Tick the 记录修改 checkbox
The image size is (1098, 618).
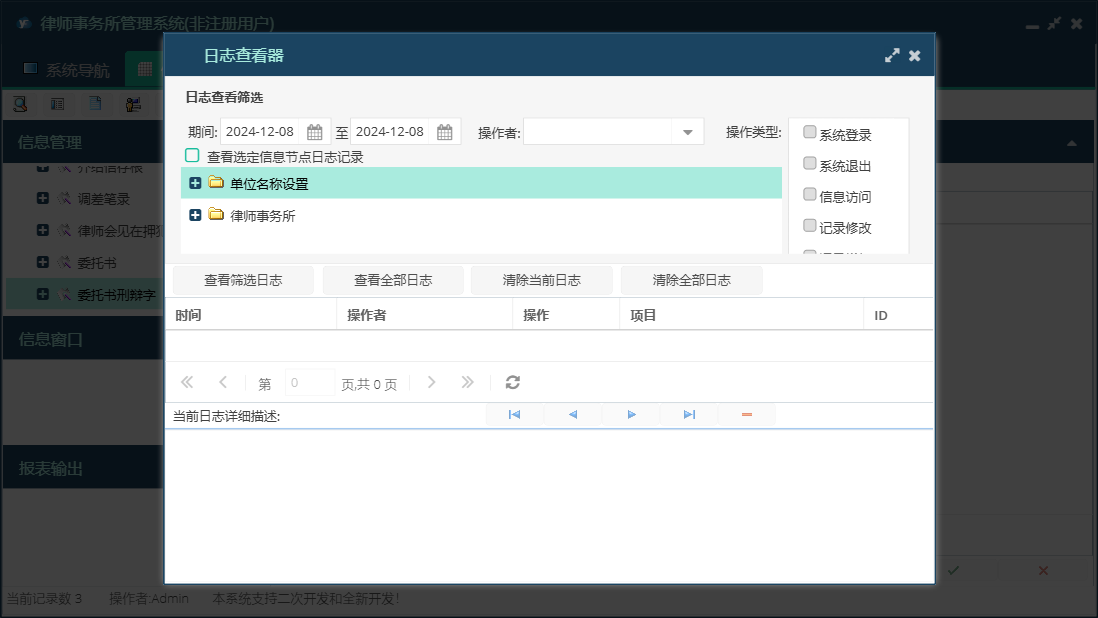click(x=810, y=226)
